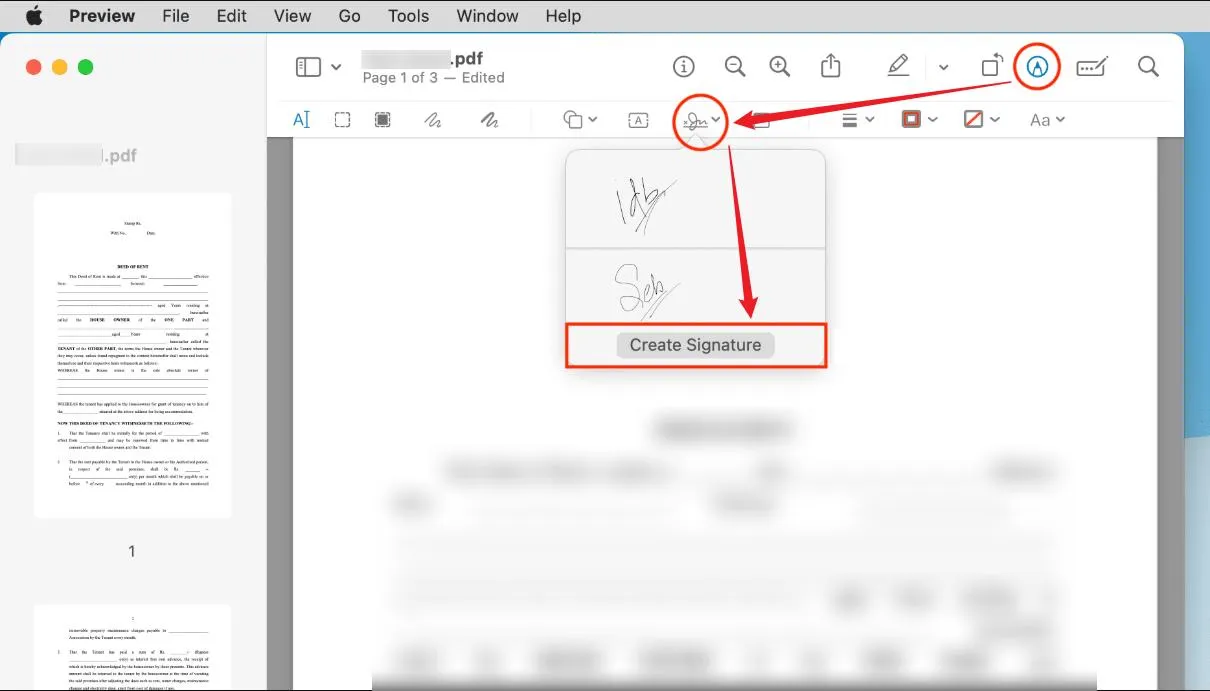The height and width of the screenshot is (691, 1210).
Task: Select the Rectangular Selection tool
Action: (x=342, y=120)
